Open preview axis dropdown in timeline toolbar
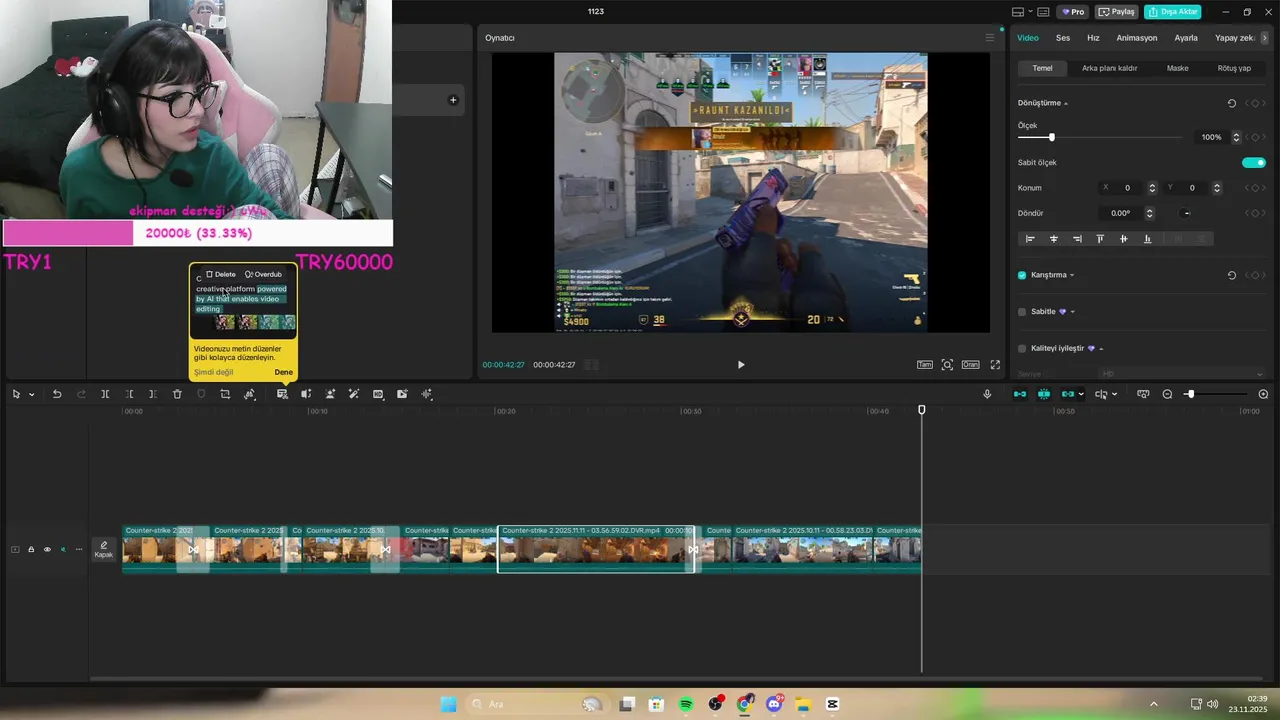This screenshot has height=720, width=1280. (x=1081, y=394)
